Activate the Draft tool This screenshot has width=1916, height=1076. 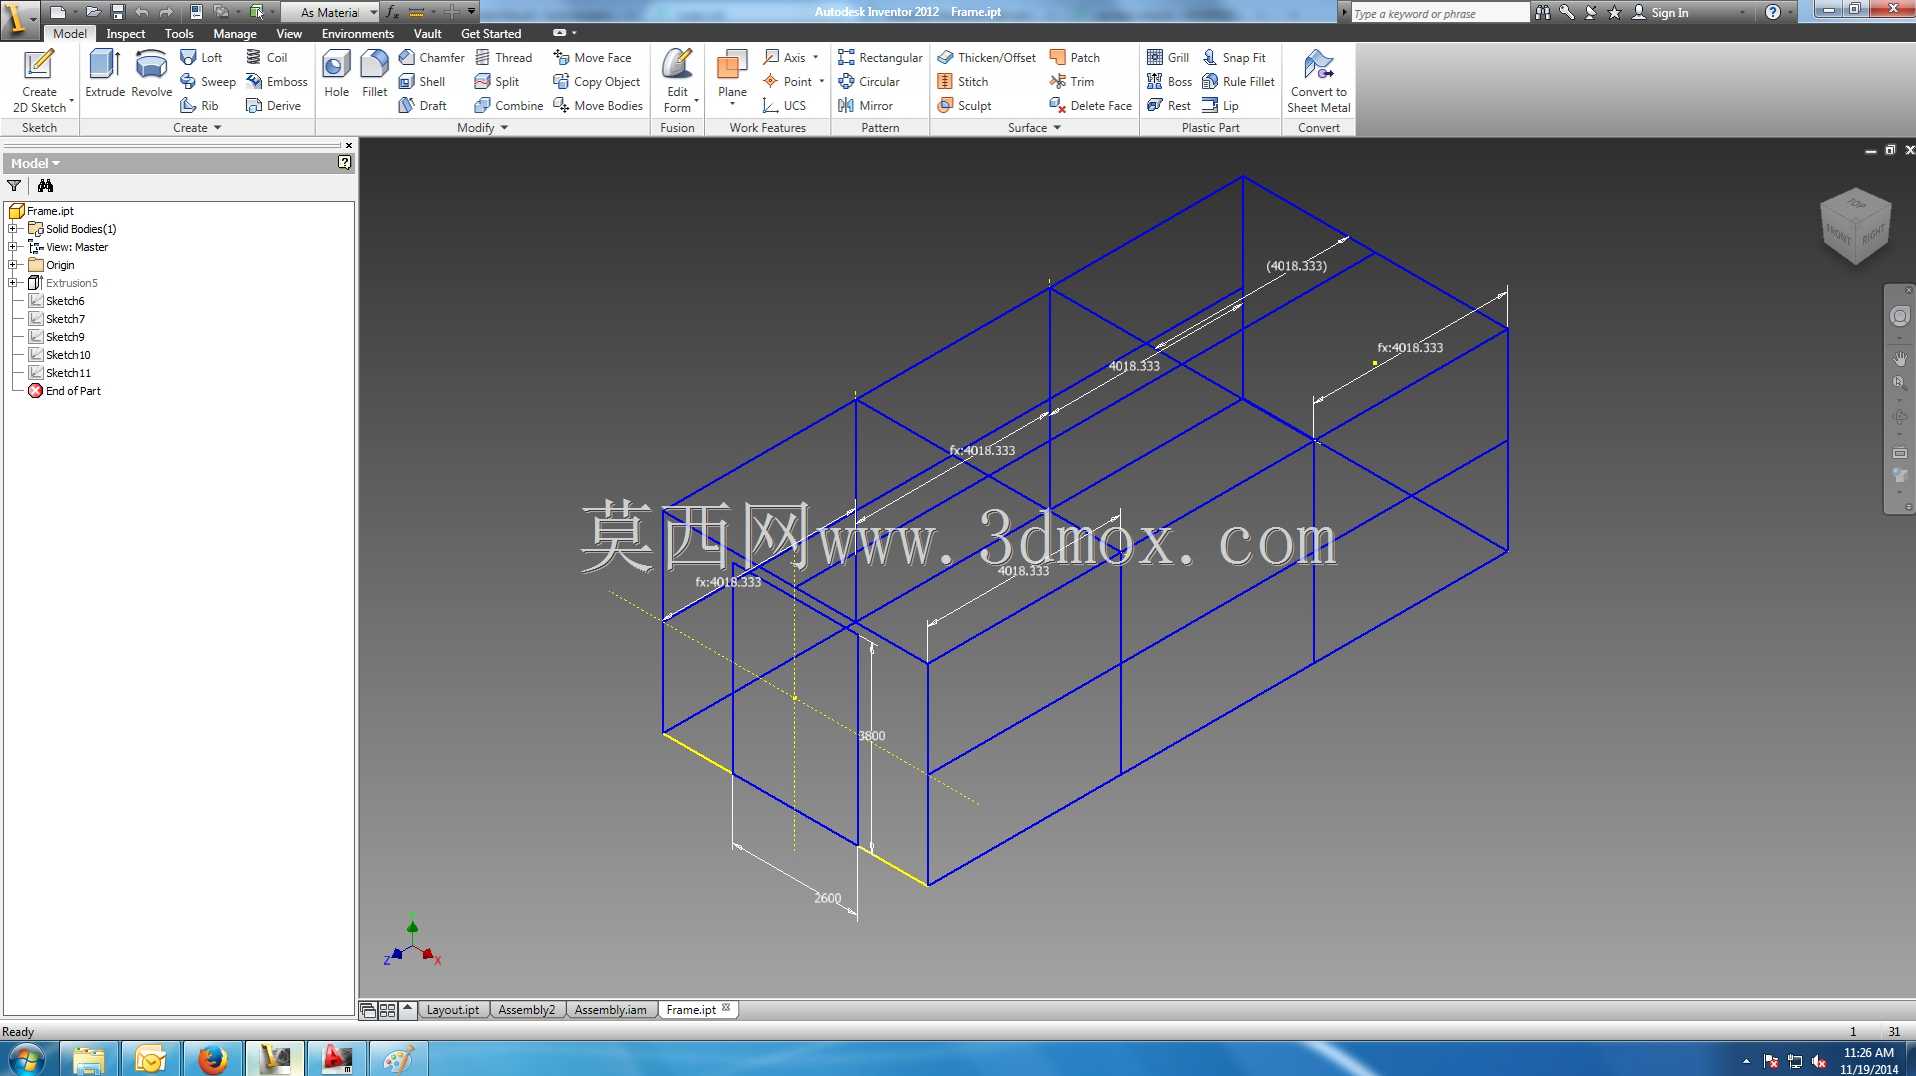[423, 106]
